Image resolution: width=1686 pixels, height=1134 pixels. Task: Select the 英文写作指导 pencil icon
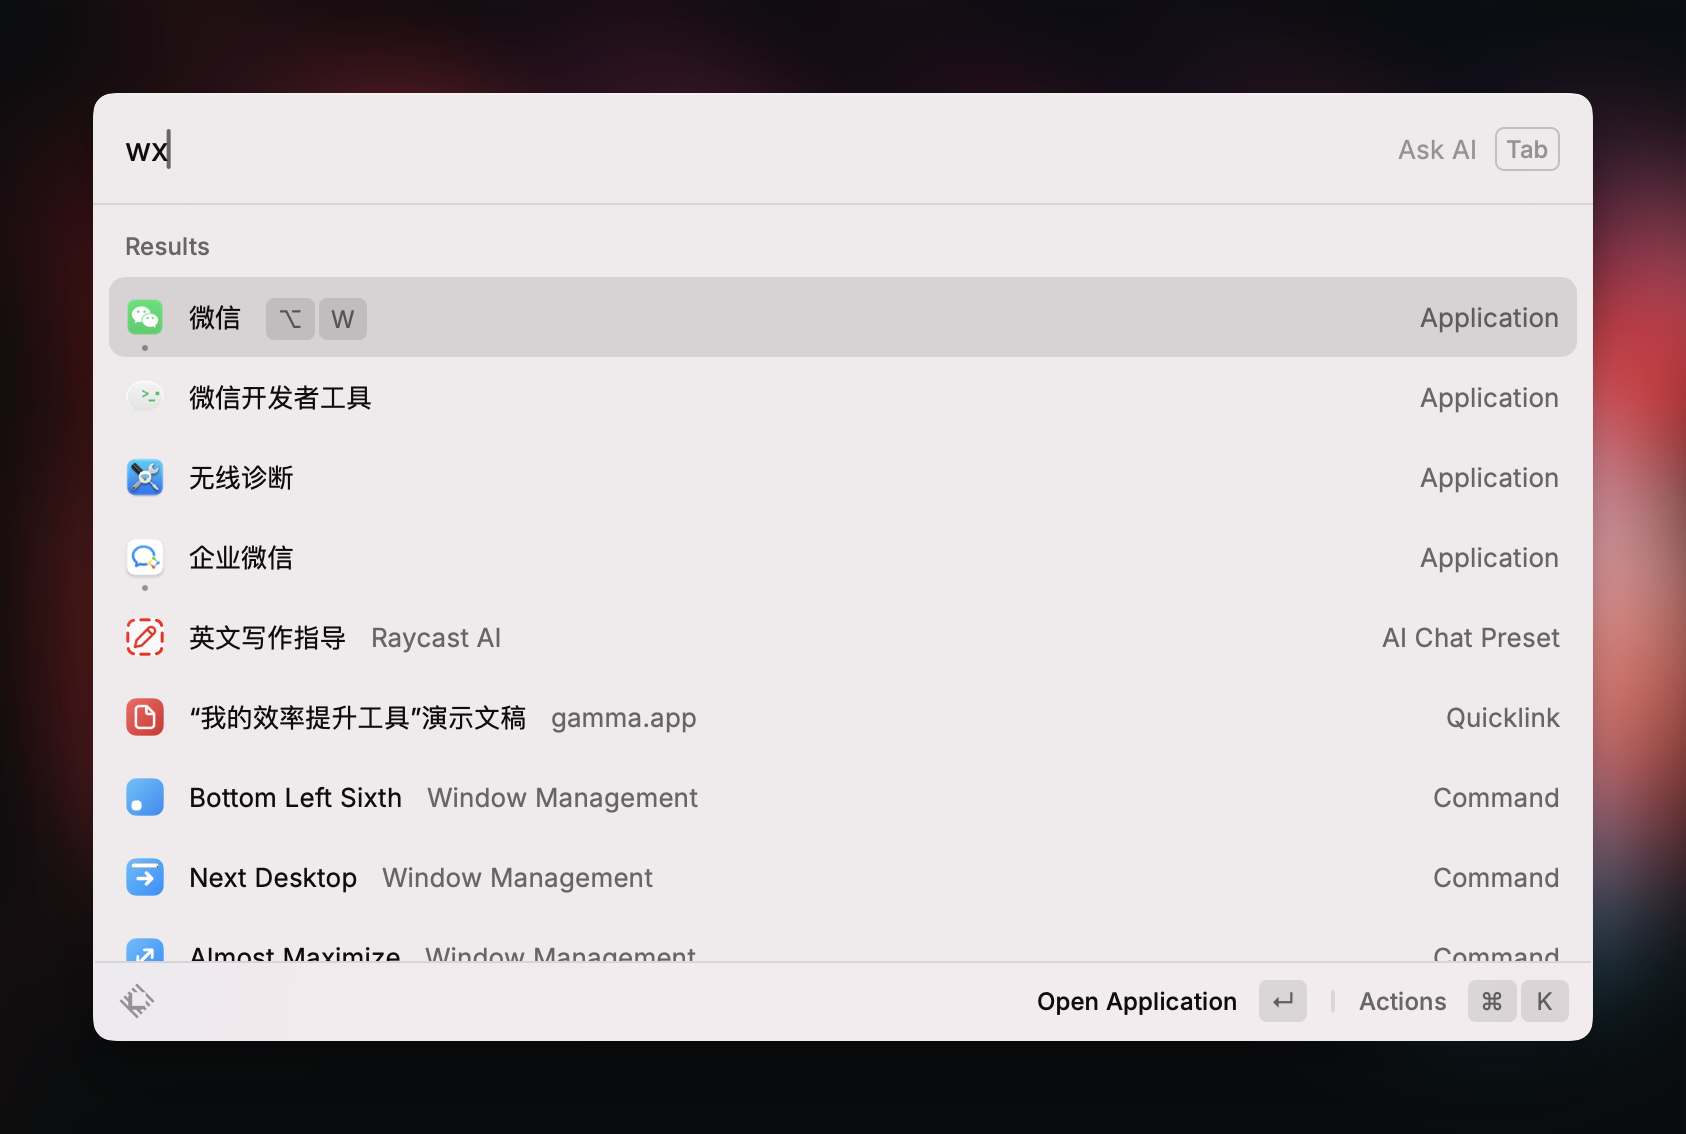[145, 637]
